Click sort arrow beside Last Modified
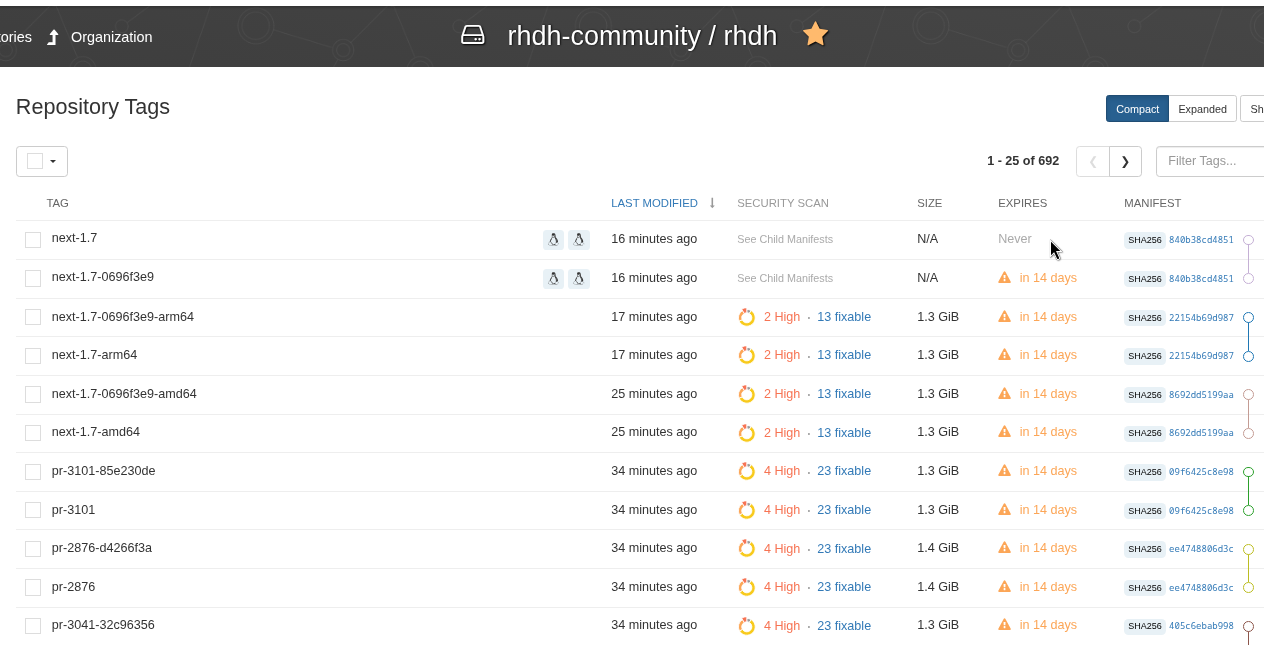 tap(712, 203)
